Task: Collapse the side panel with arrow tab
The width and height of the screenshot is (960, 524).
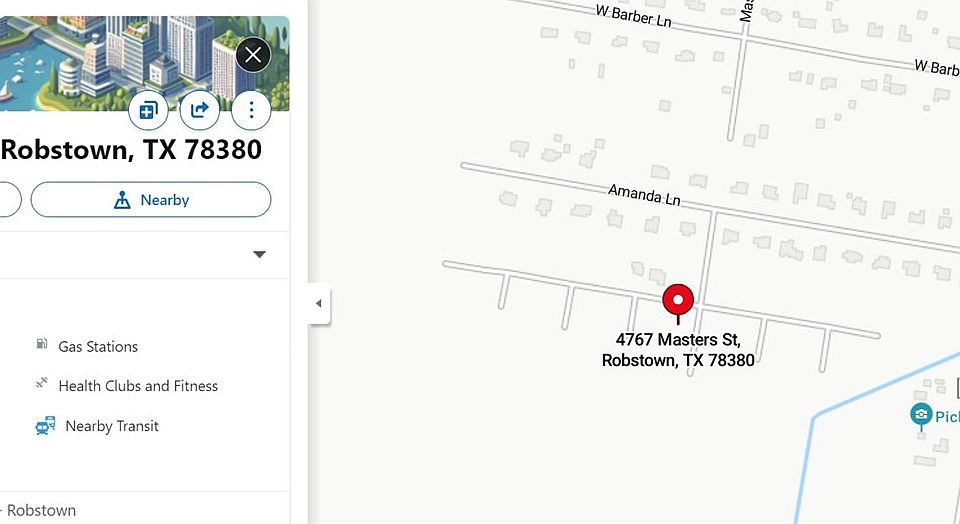Action: 318,304
